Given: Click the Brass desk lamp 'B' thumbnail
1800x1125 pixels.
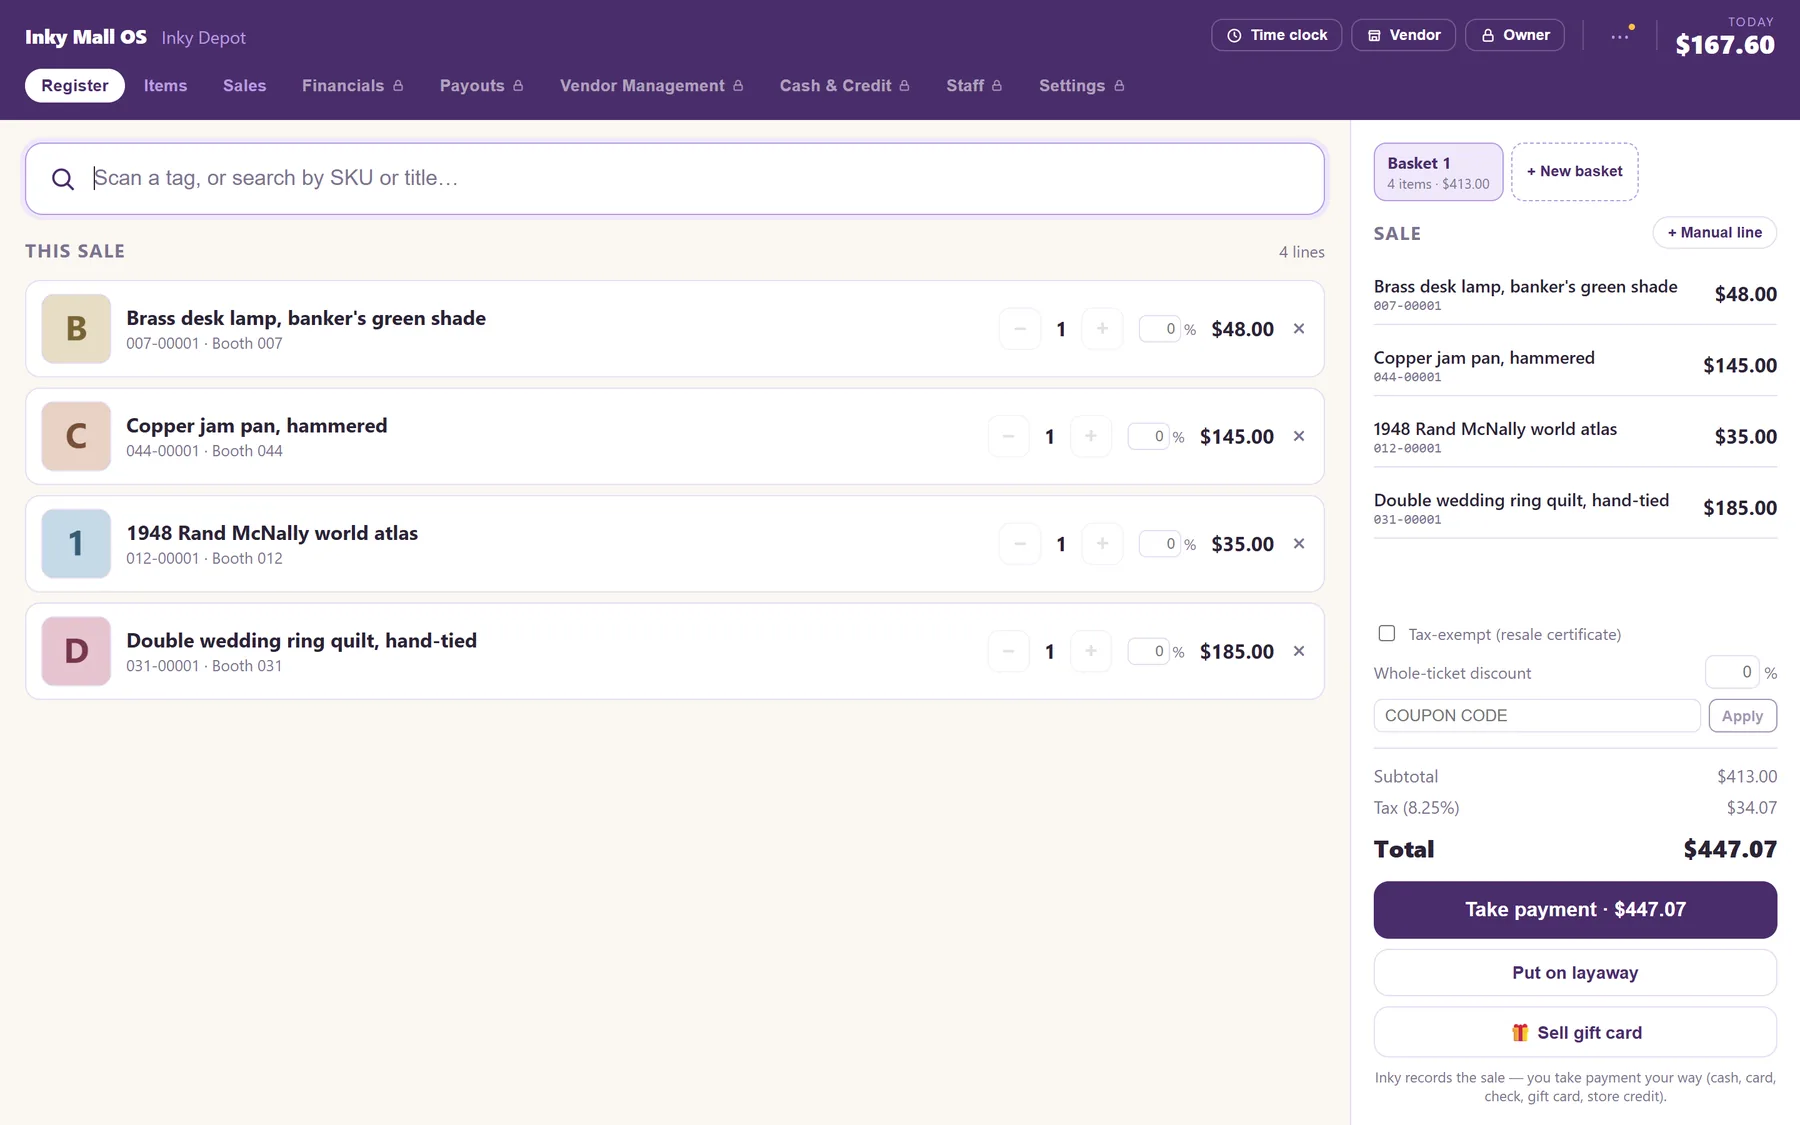Looking at the screenshot, I should (x=76, y=329).
